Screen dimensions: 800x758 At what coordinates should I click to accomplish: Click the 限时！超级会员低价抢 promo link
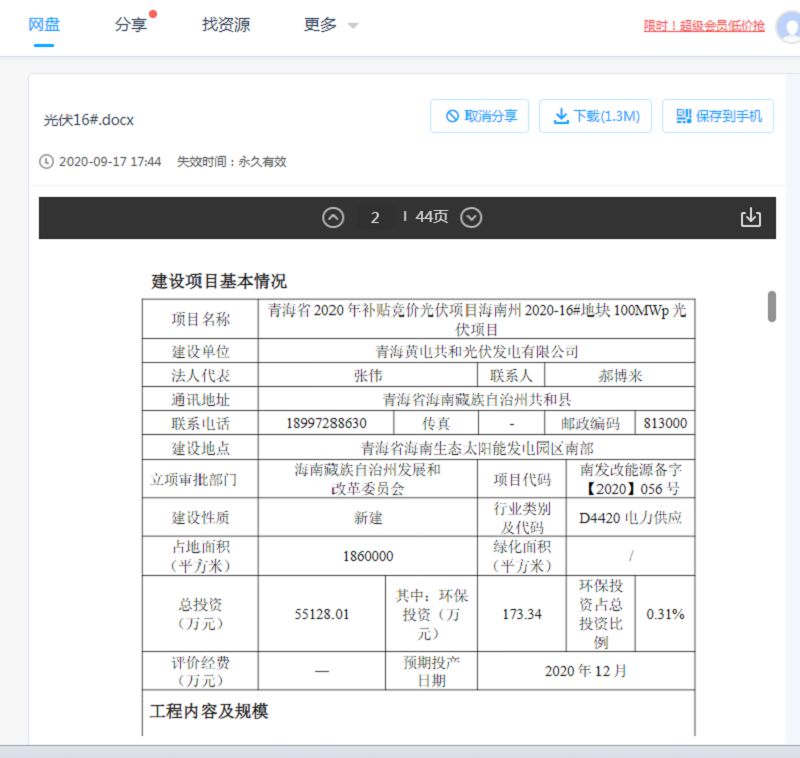click(705, 26)
